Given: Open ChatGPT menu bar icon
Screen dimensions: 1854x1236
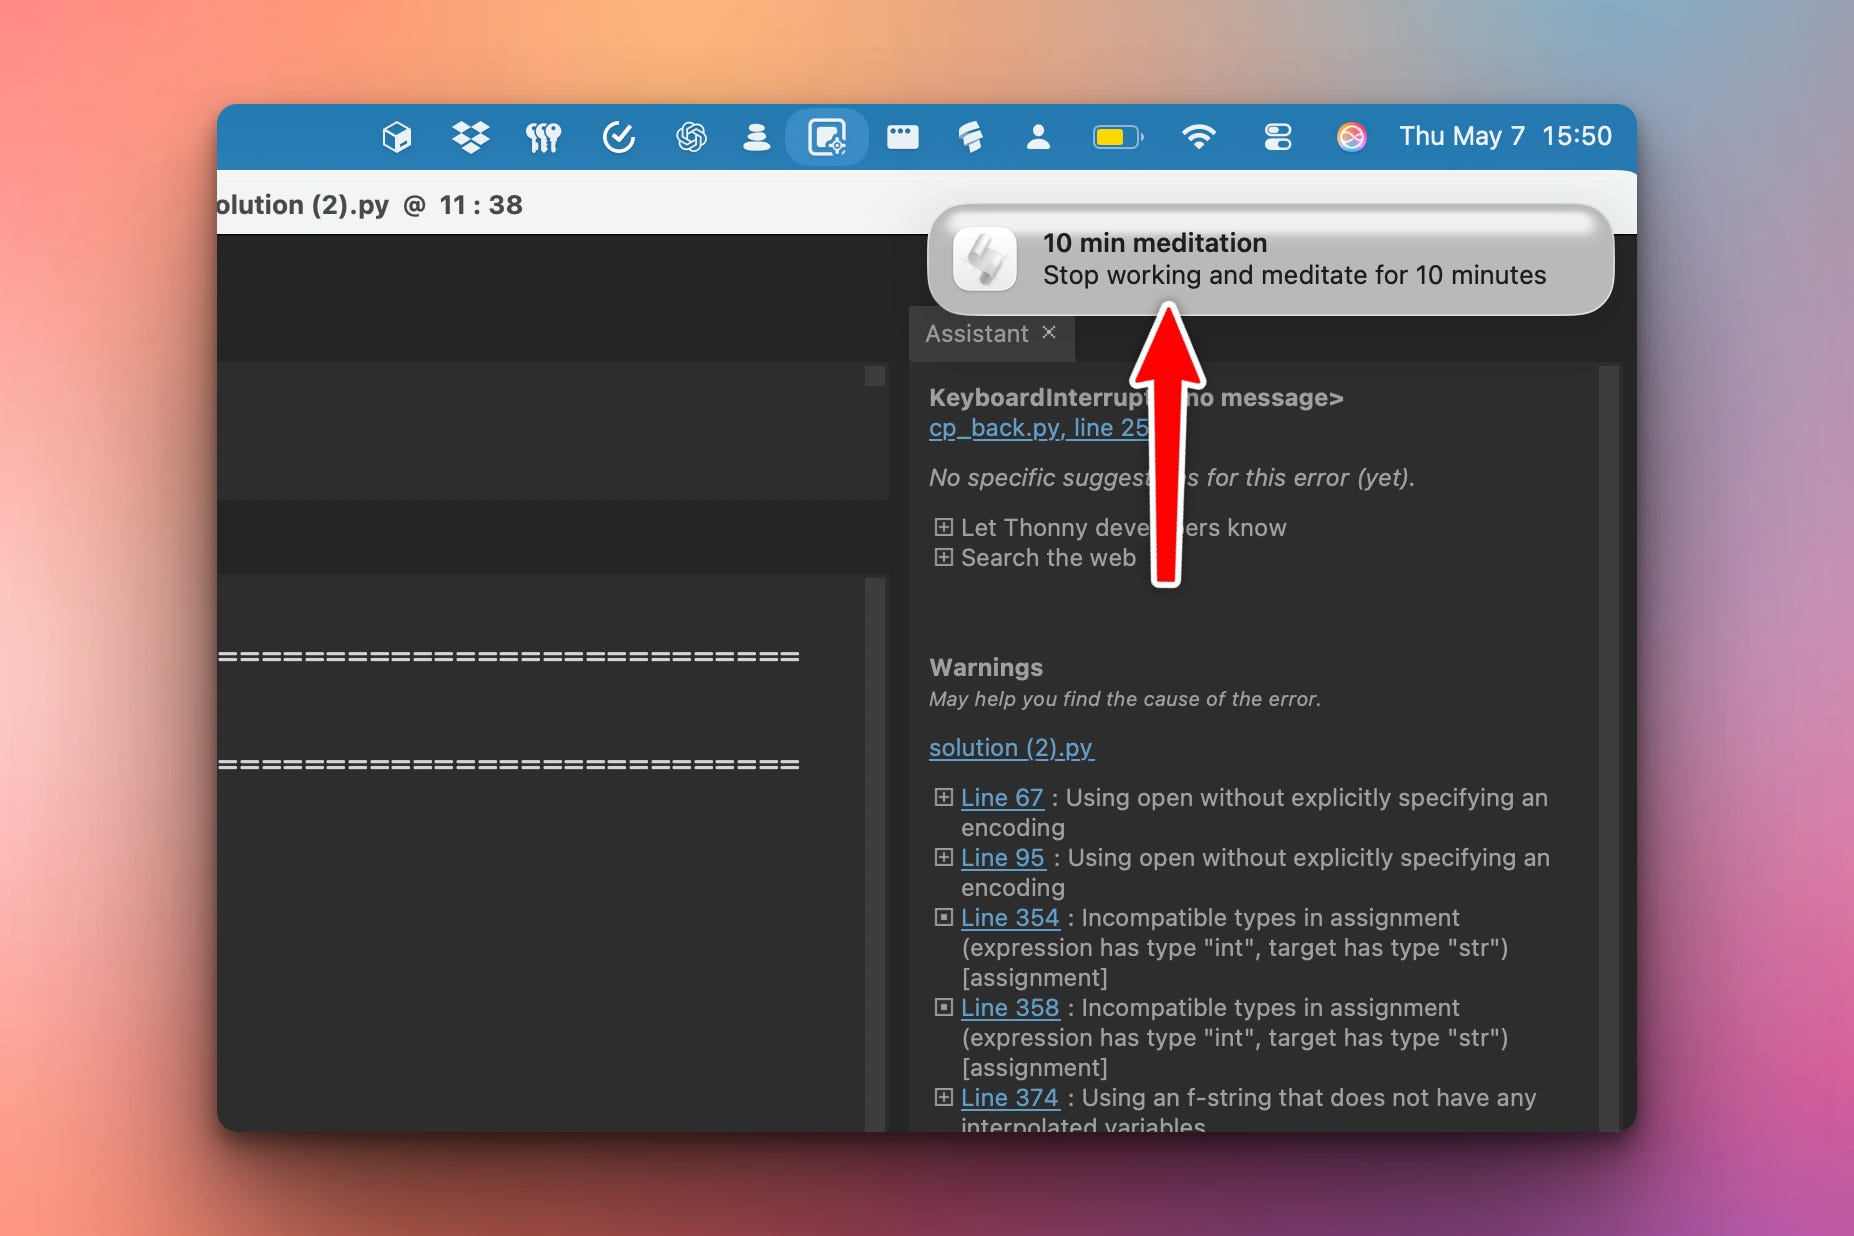Looking at the screenshot, I should (x=691, y=137).
